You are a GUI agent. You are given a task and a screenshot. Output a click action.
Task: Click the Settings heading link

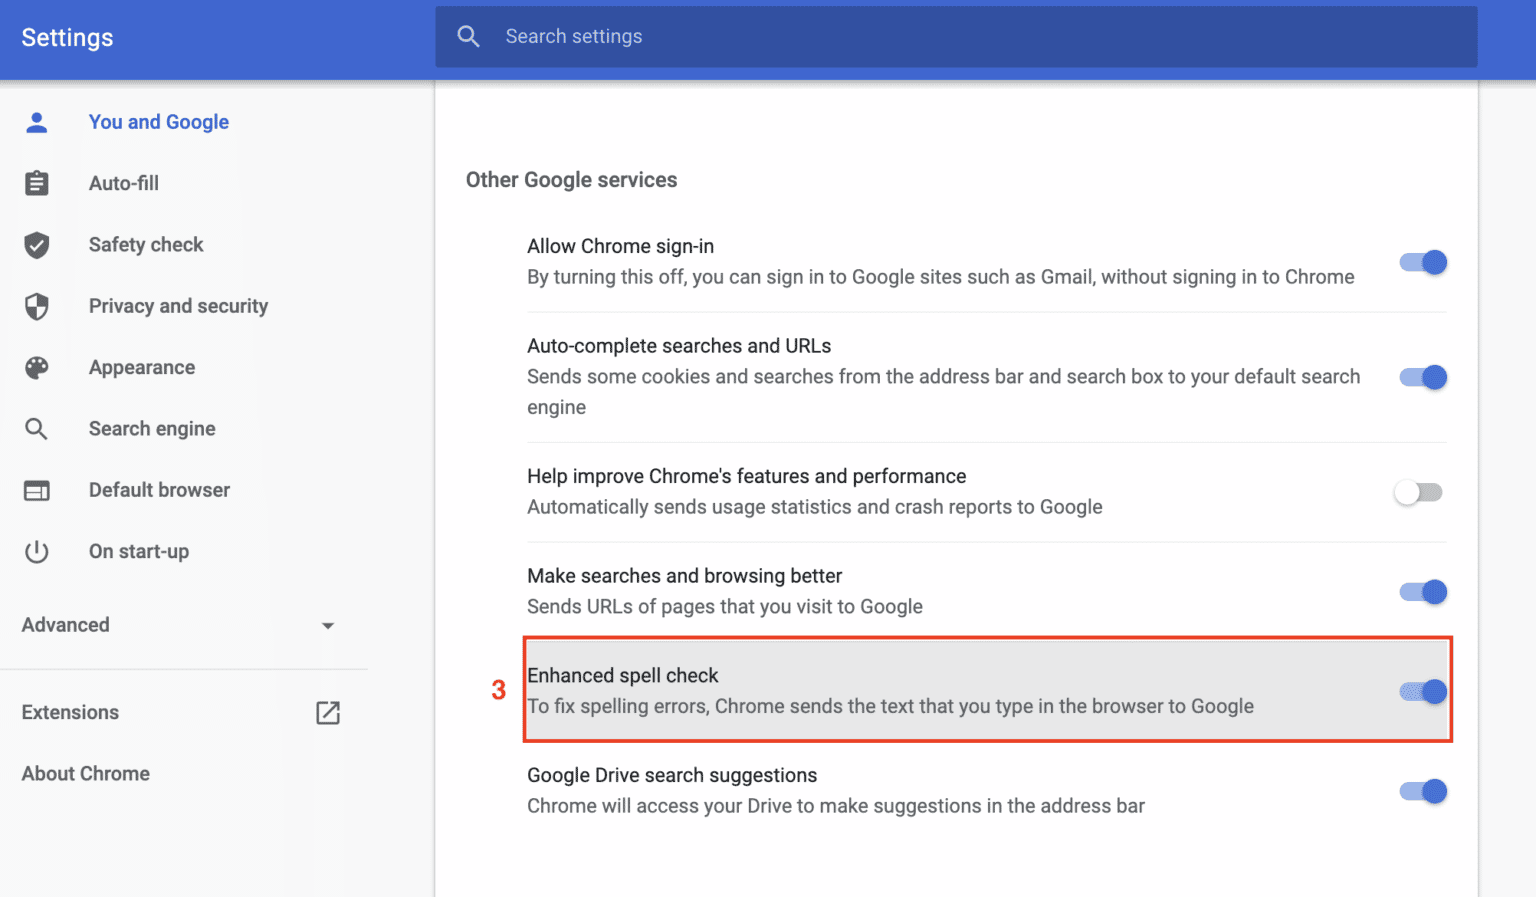(x=66, y=37)
